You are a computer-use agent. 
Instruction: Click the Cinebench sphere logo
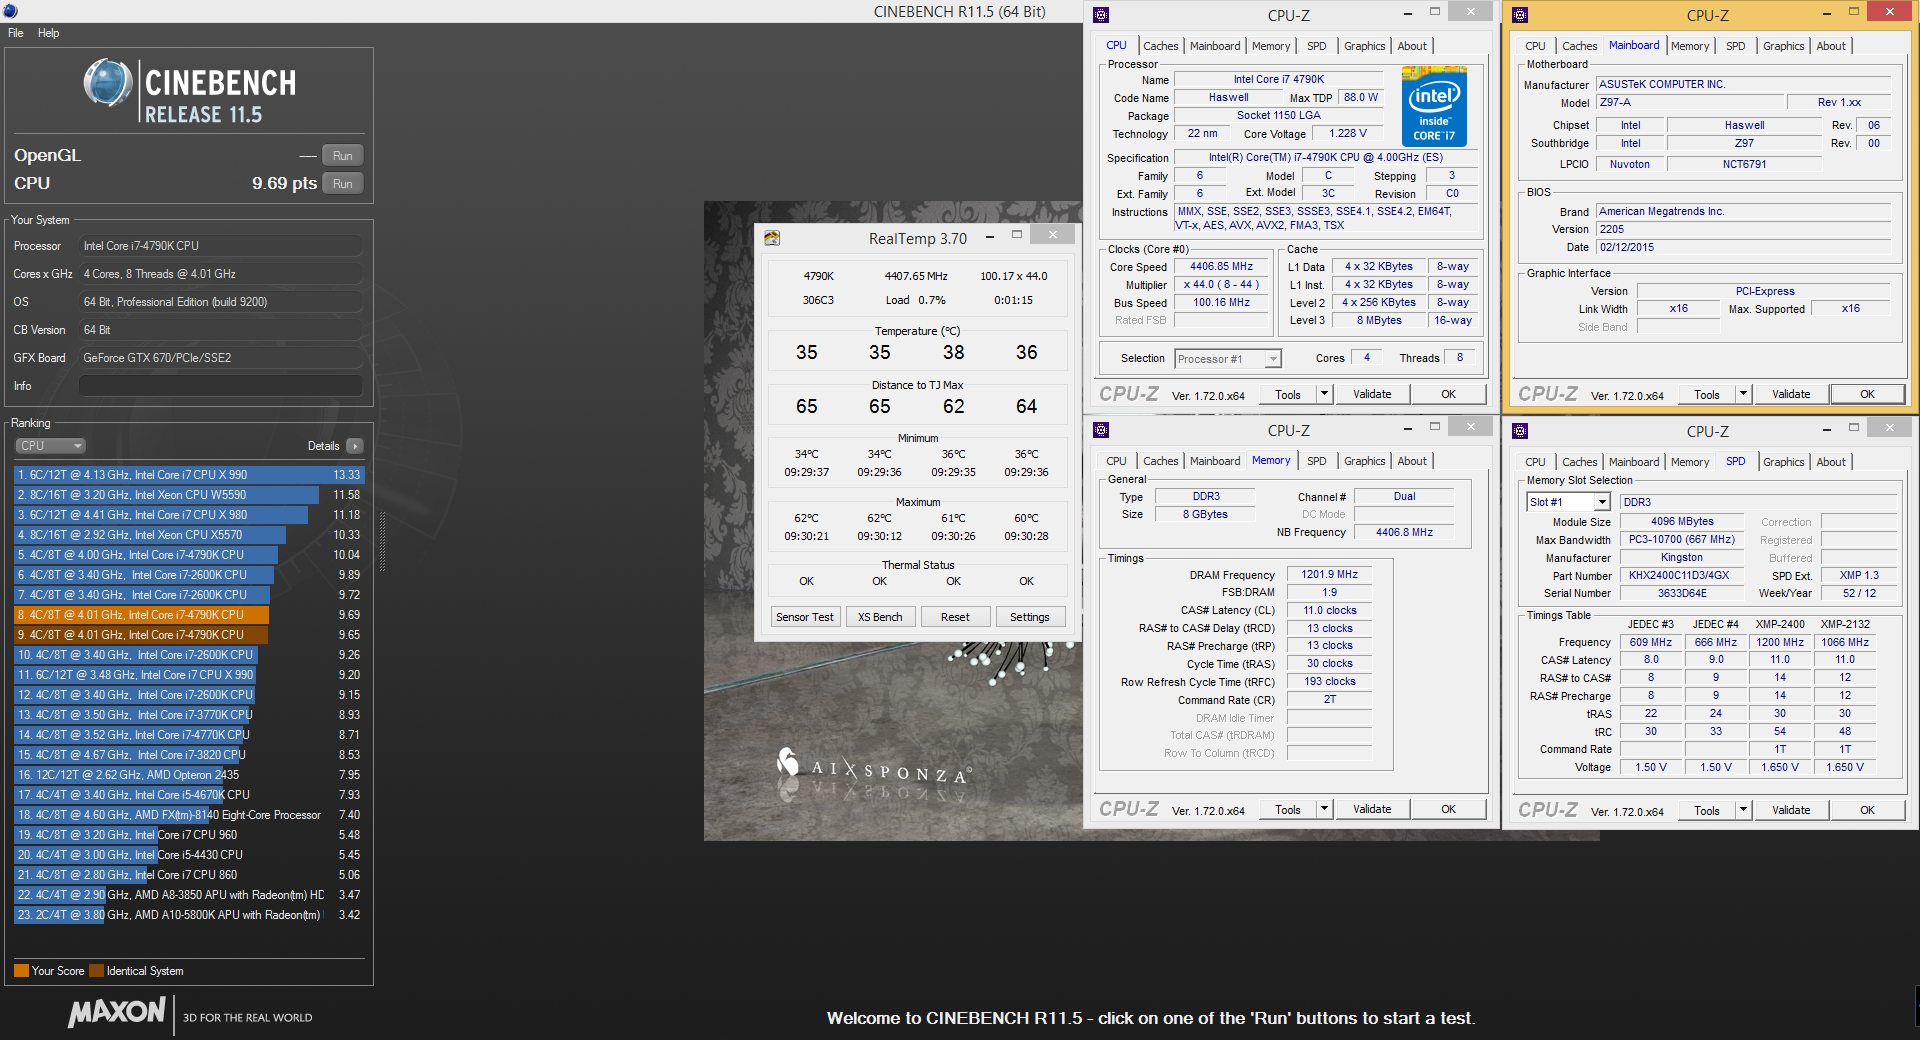coord(108,83)
